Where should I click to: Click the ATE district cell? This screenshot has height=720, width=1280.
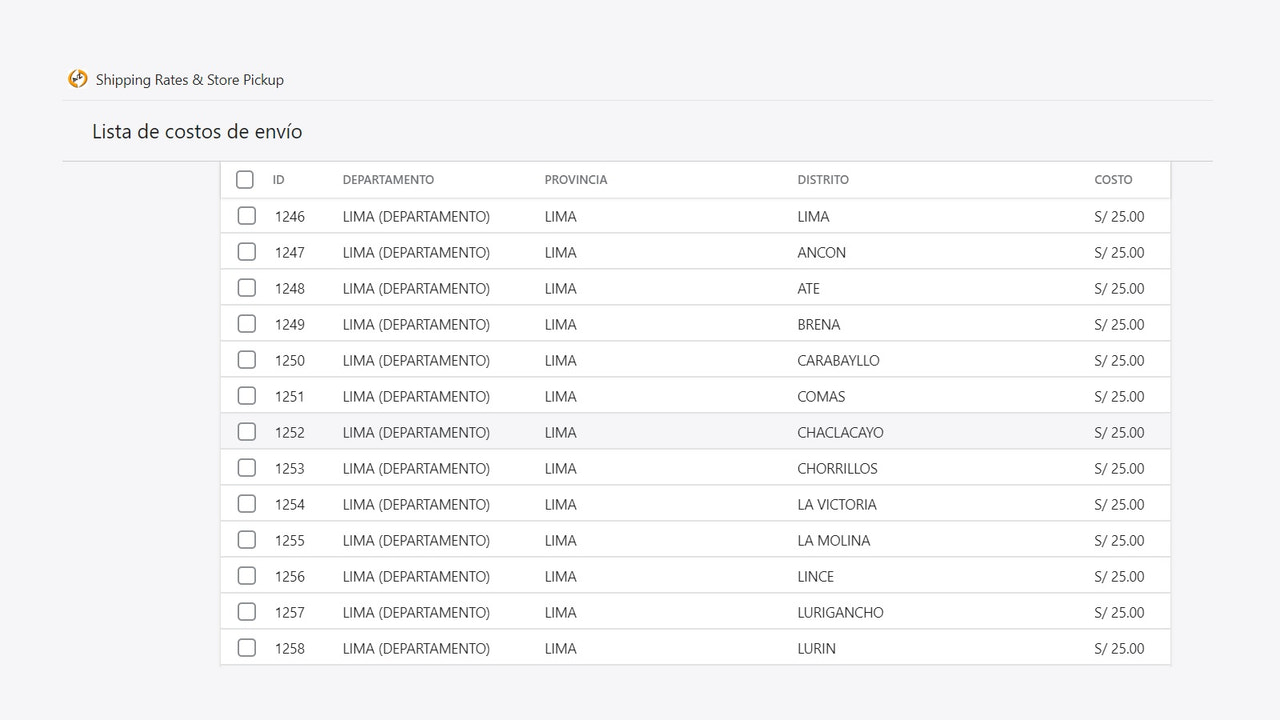pos(809,289)
